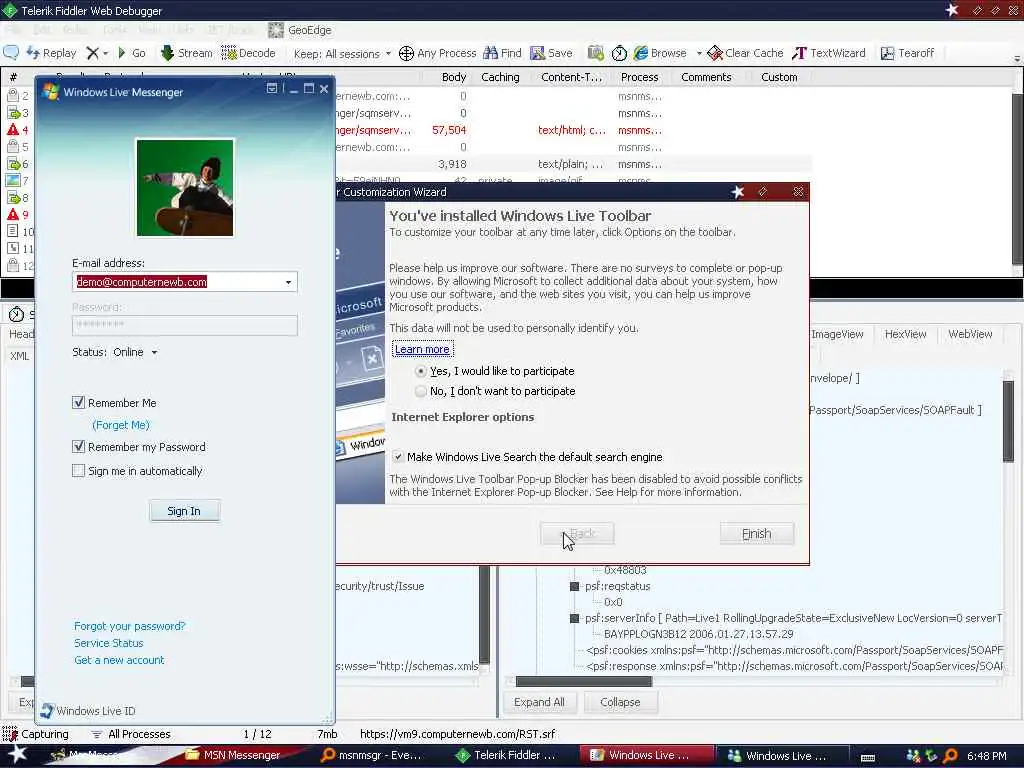Sort sessions by Body column
Viewport: 1024px width, 768px height.
coord(454,77)
